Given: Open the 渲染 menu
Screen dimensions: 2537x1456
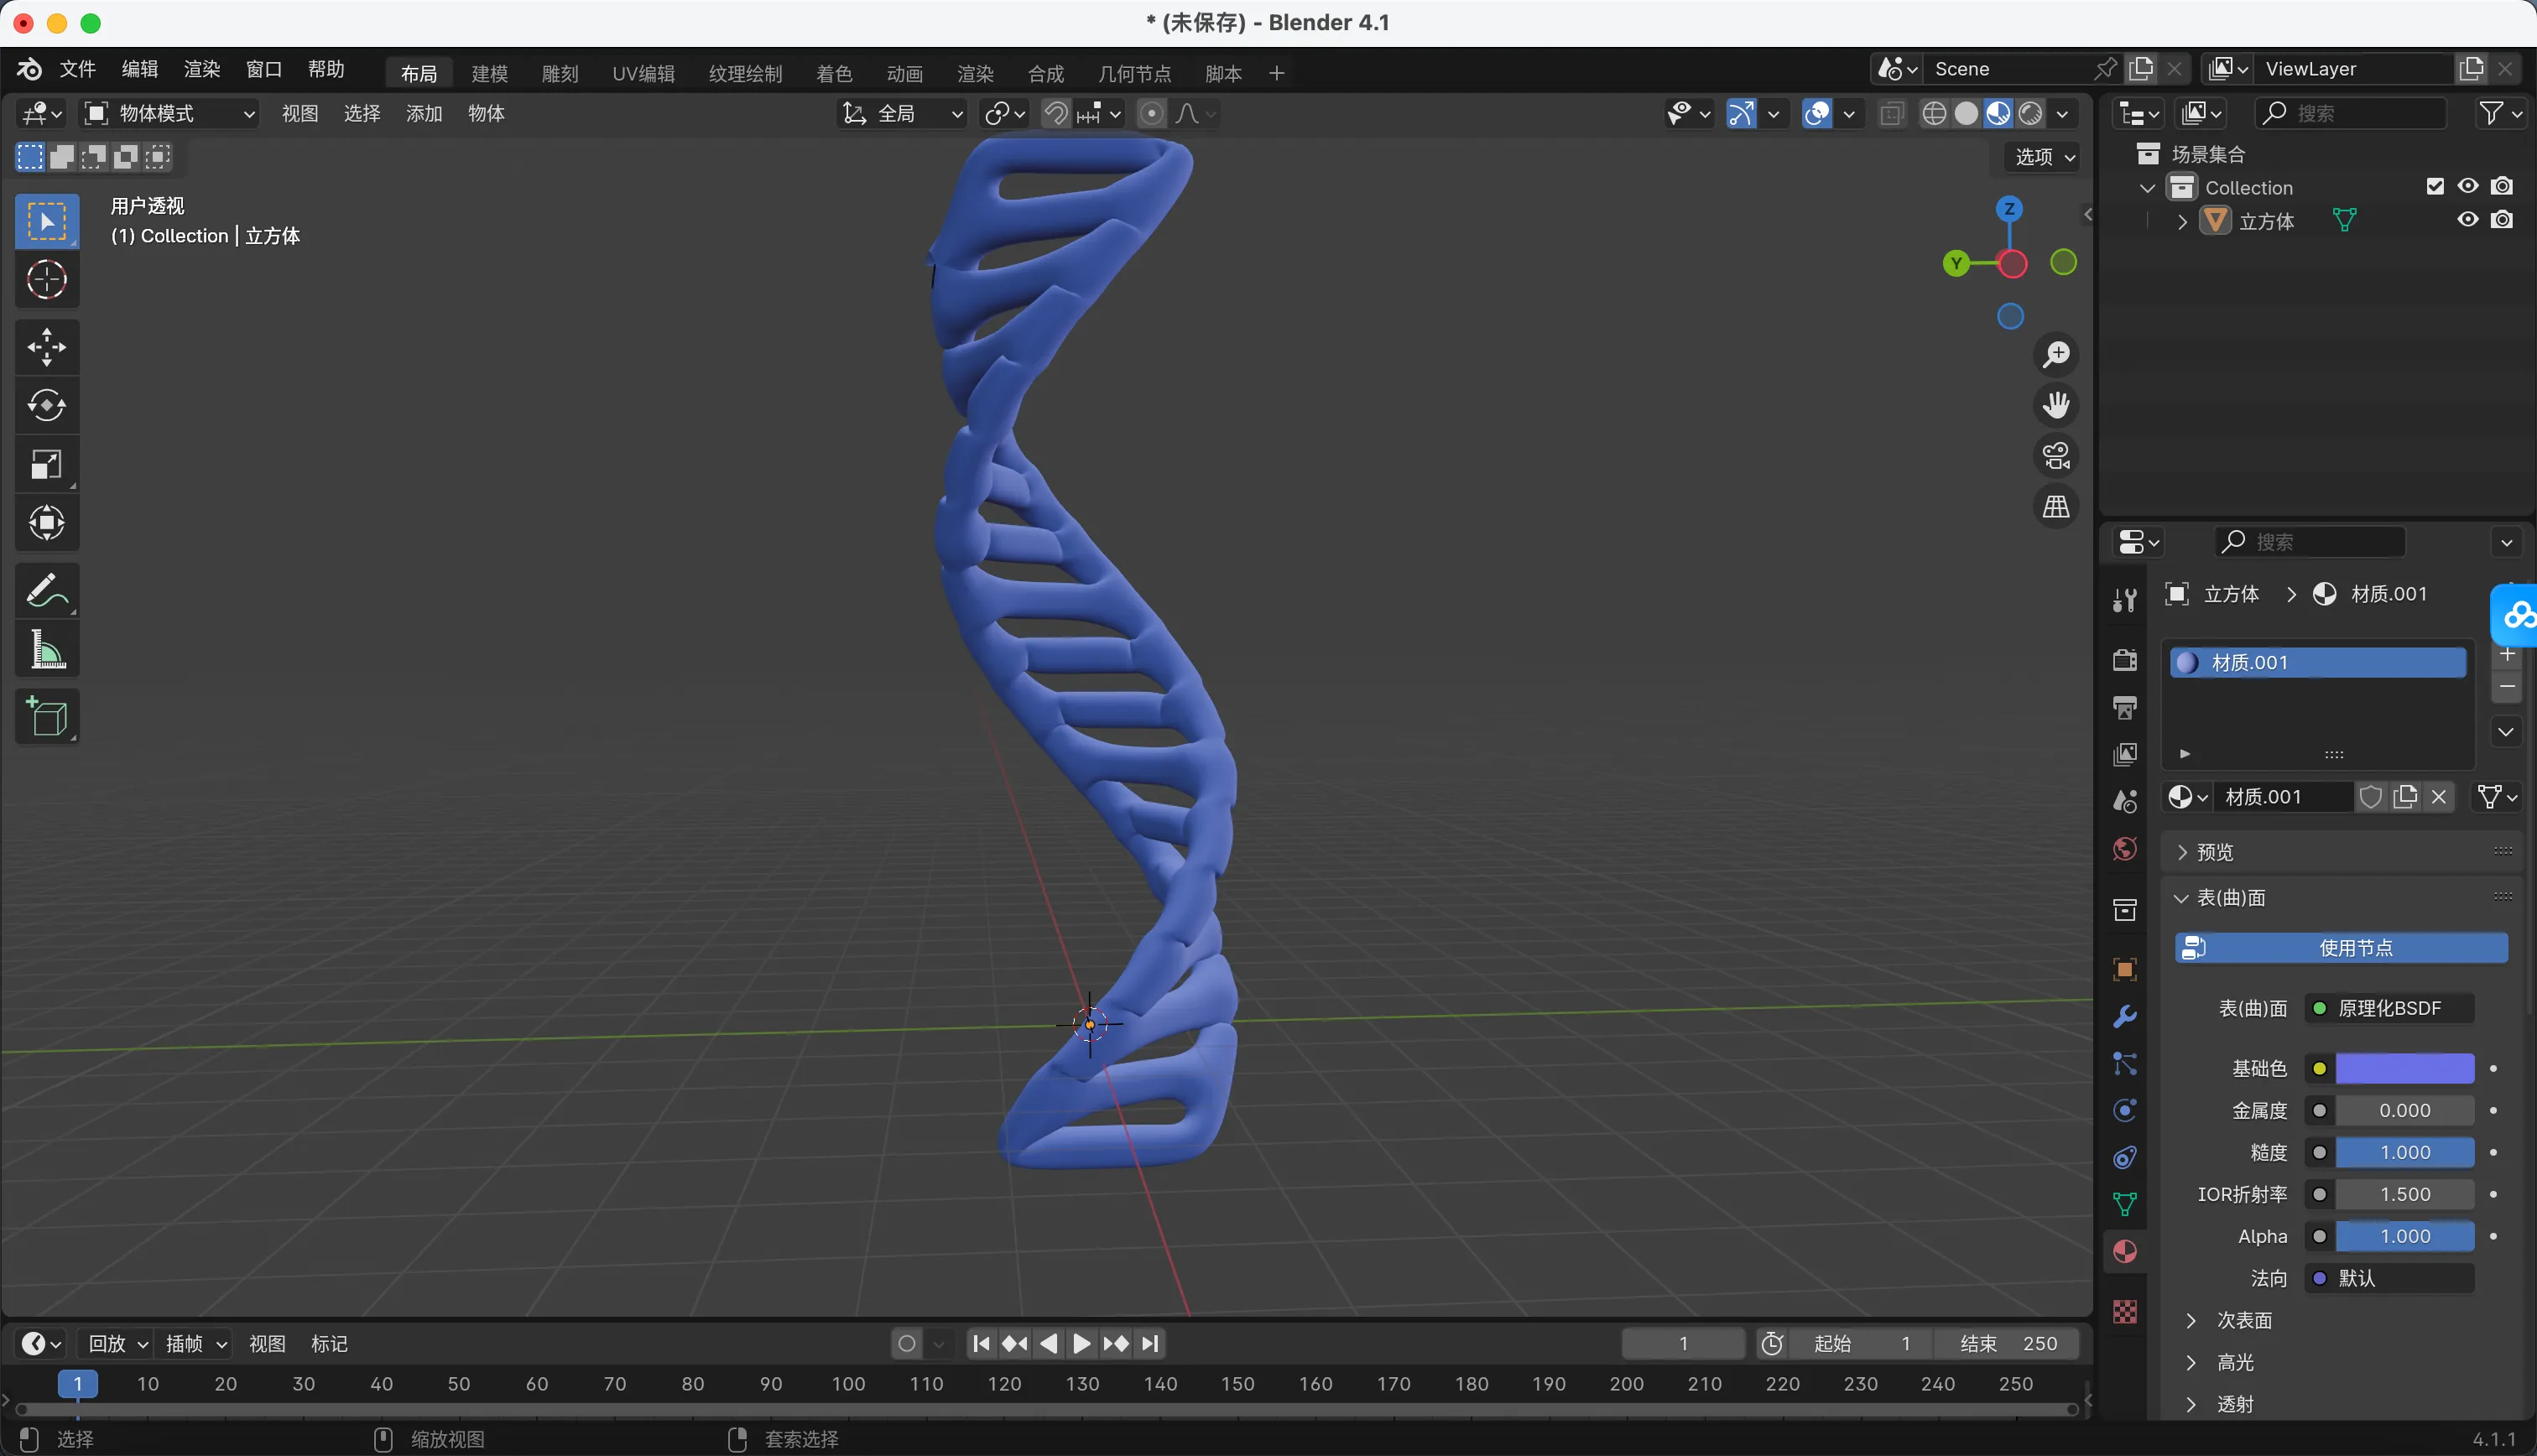Looking at the screenshot, I should point(201,69).
